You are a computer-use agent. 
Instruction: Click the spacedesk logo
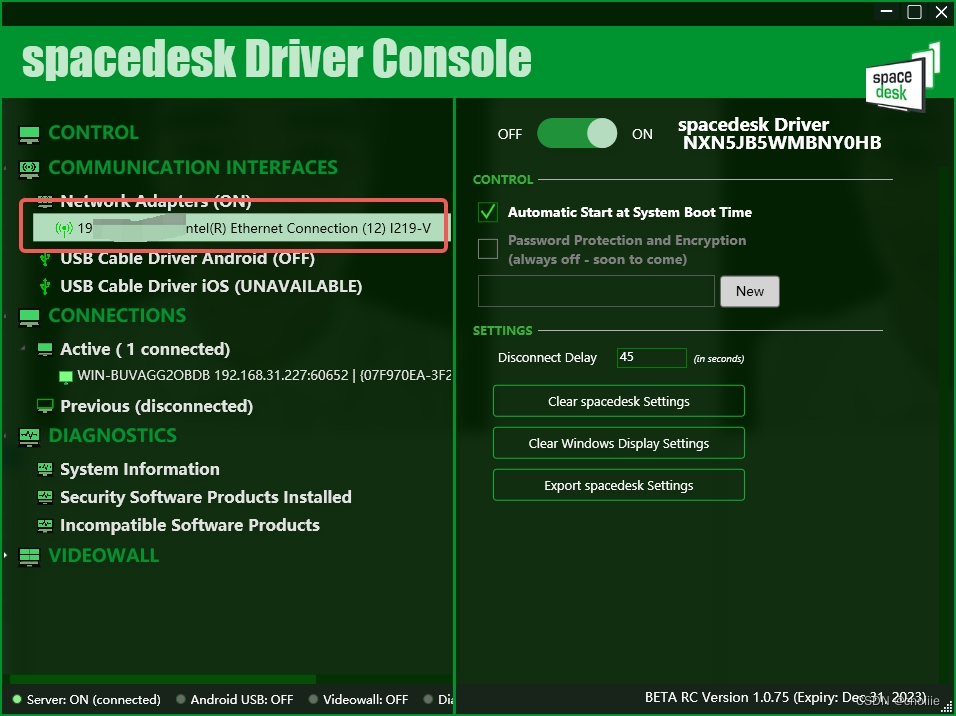coord(902,77)
